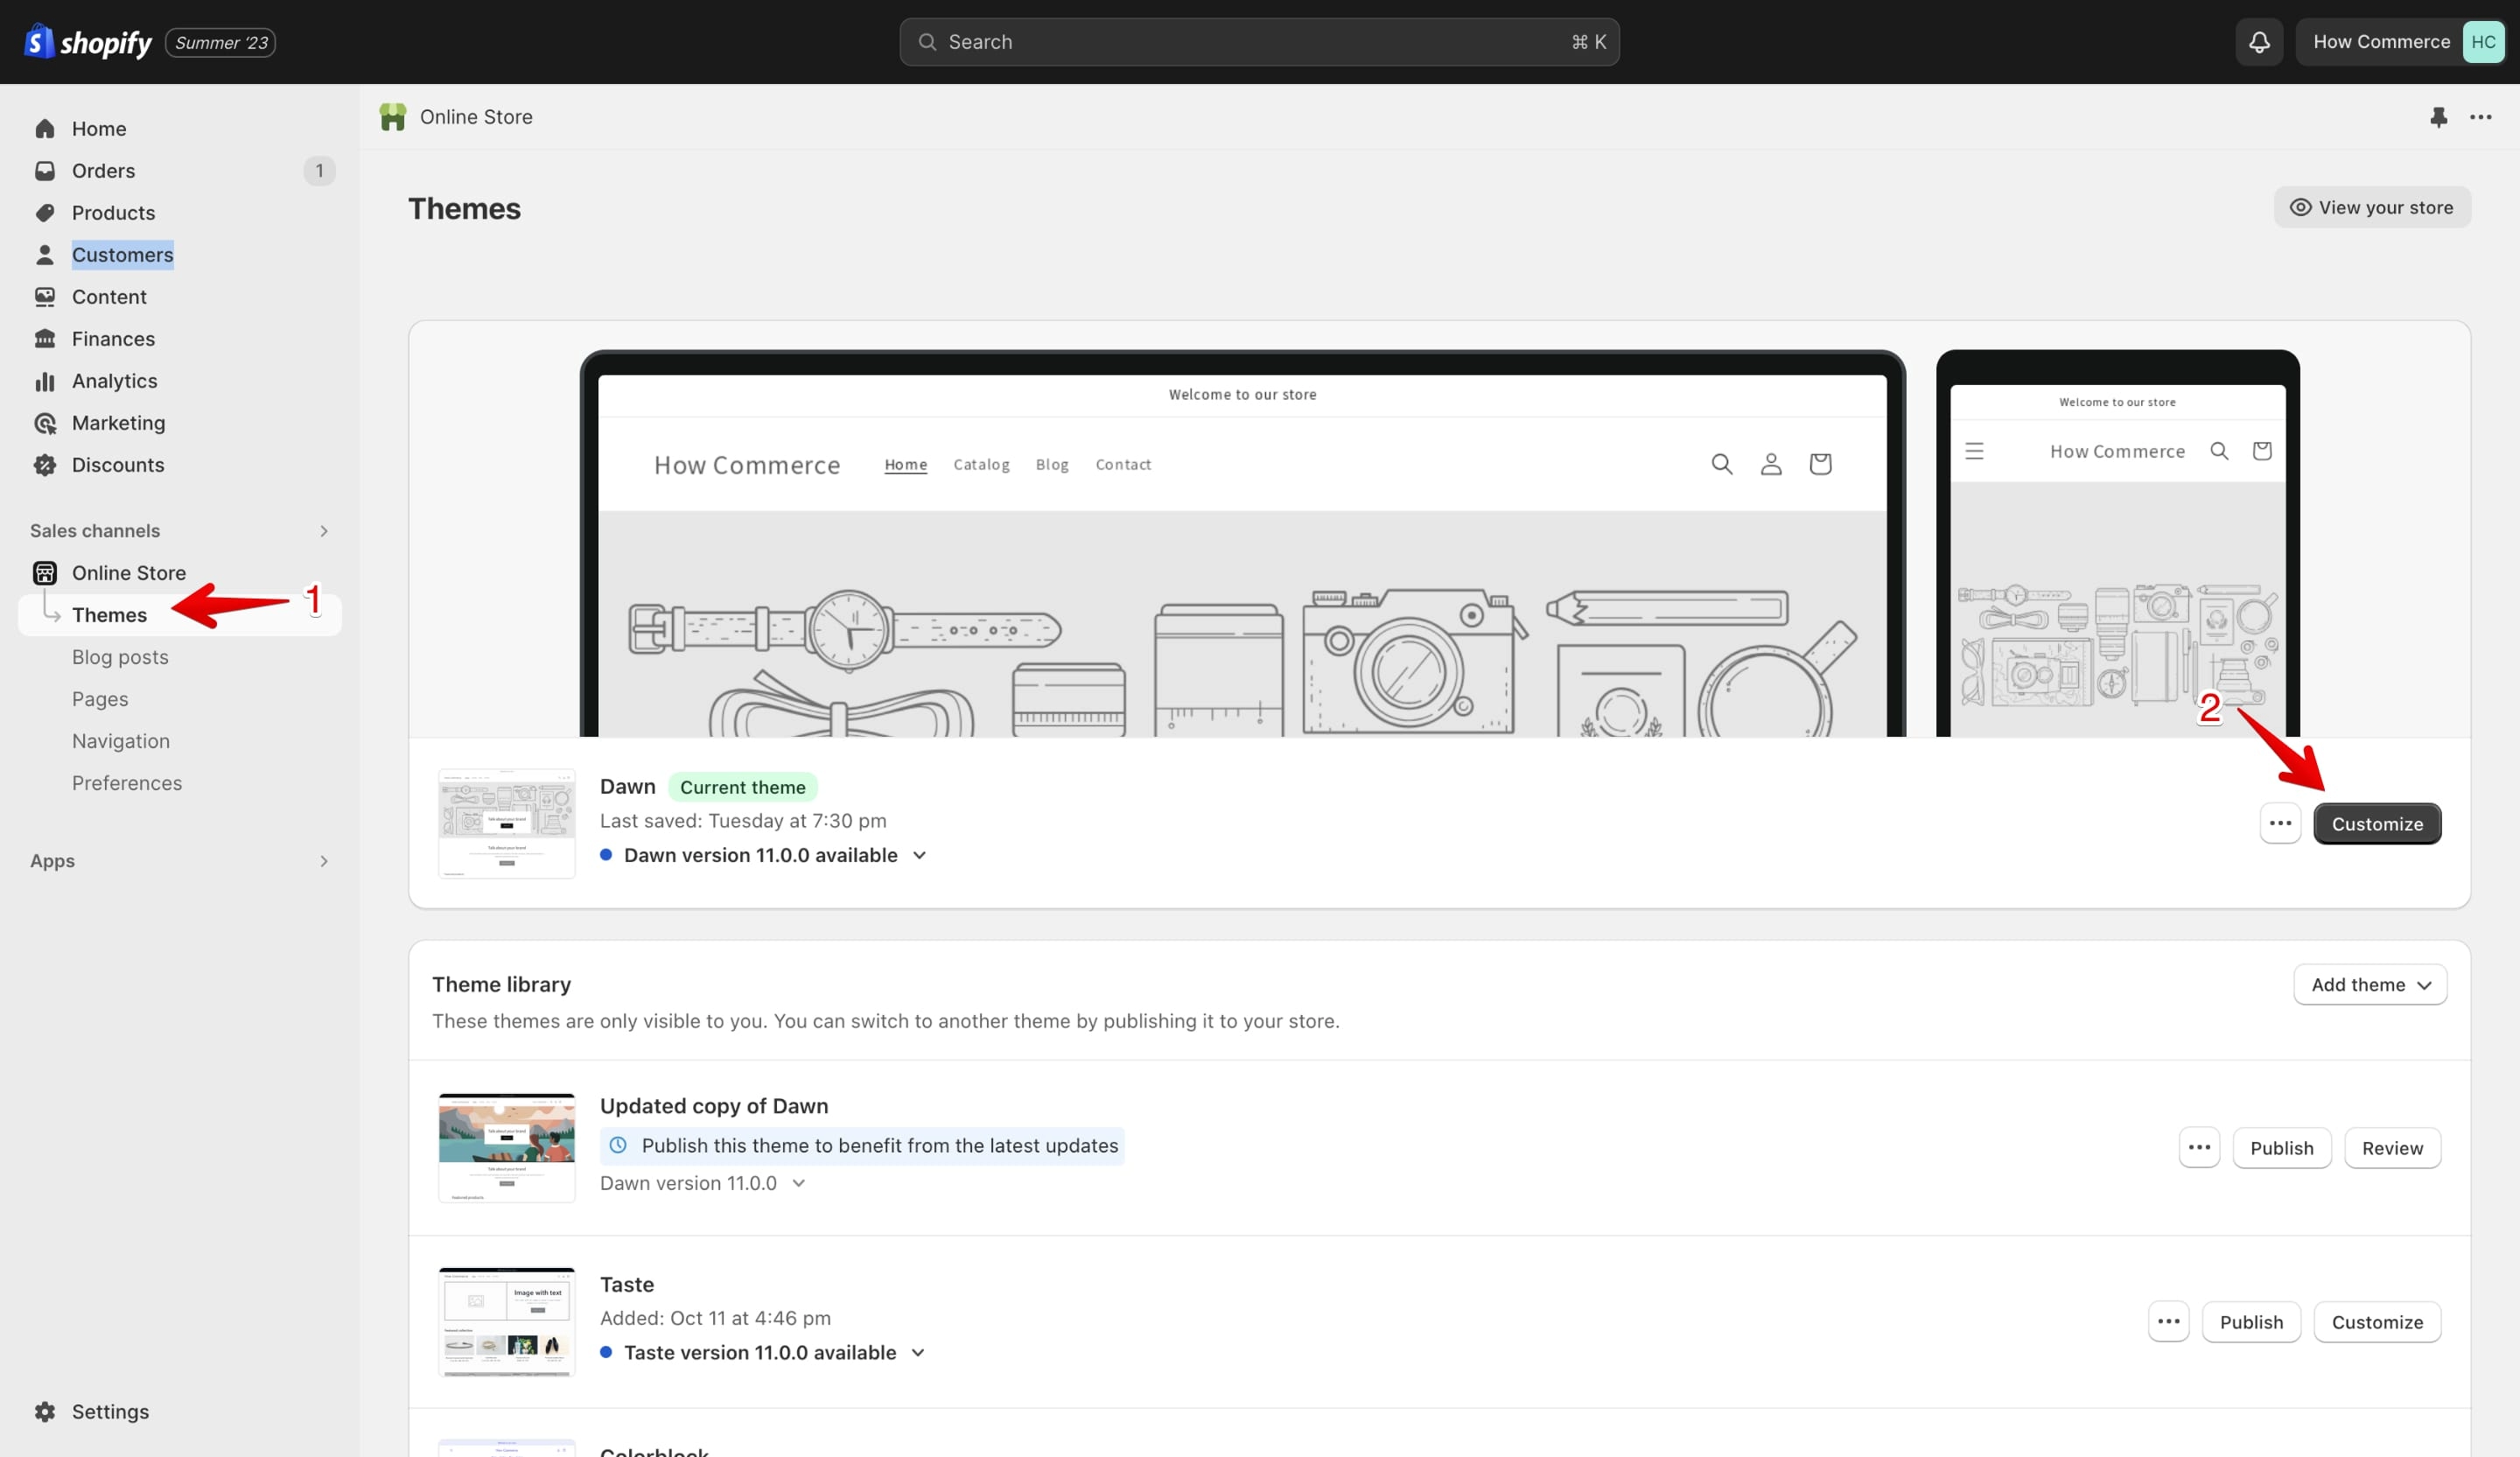
Task: Click 'Publish this theme to benefit' notice
Action: [862, 1146]
